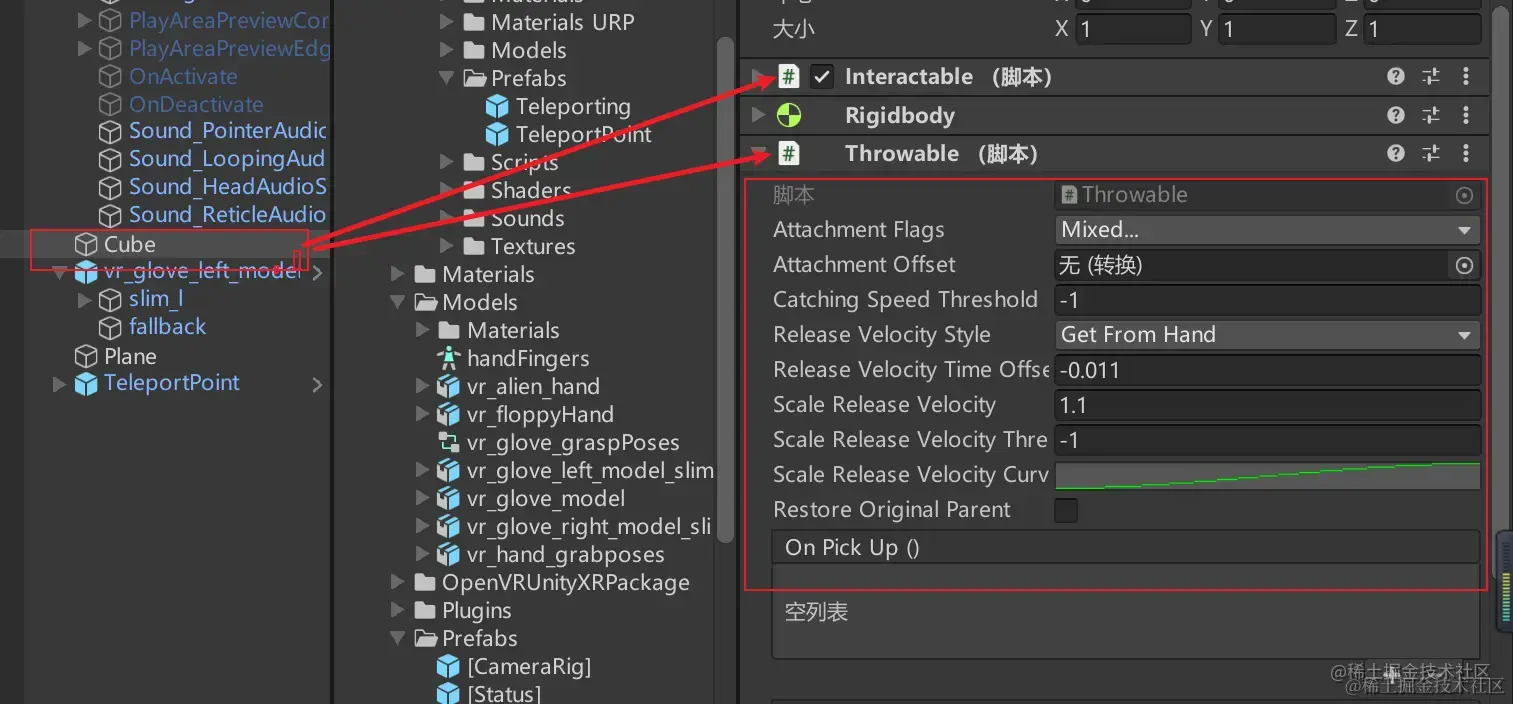Open presets for Rigidbody component
Image resolution: width=1513 pixels, height=704 pixels.
click(x=1431, y=115)
